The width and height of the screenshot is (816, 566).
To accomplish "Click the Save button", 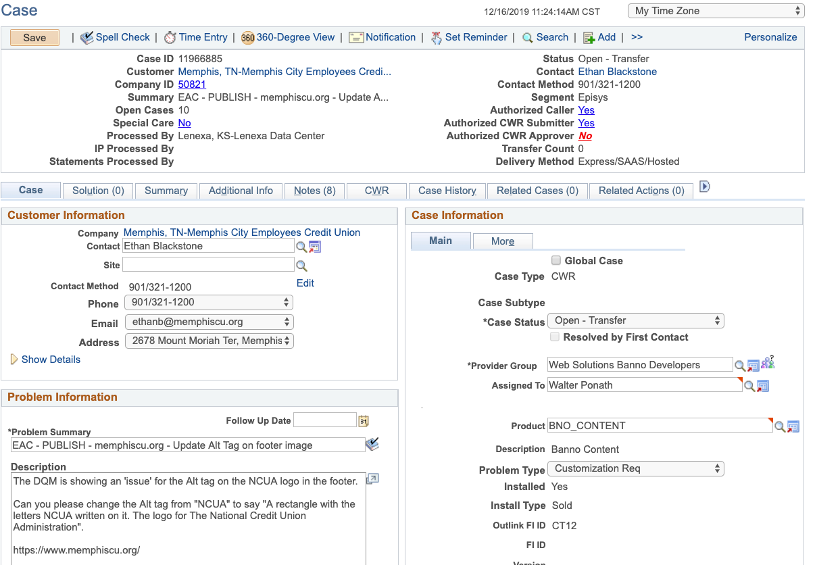I will [34, 38].
